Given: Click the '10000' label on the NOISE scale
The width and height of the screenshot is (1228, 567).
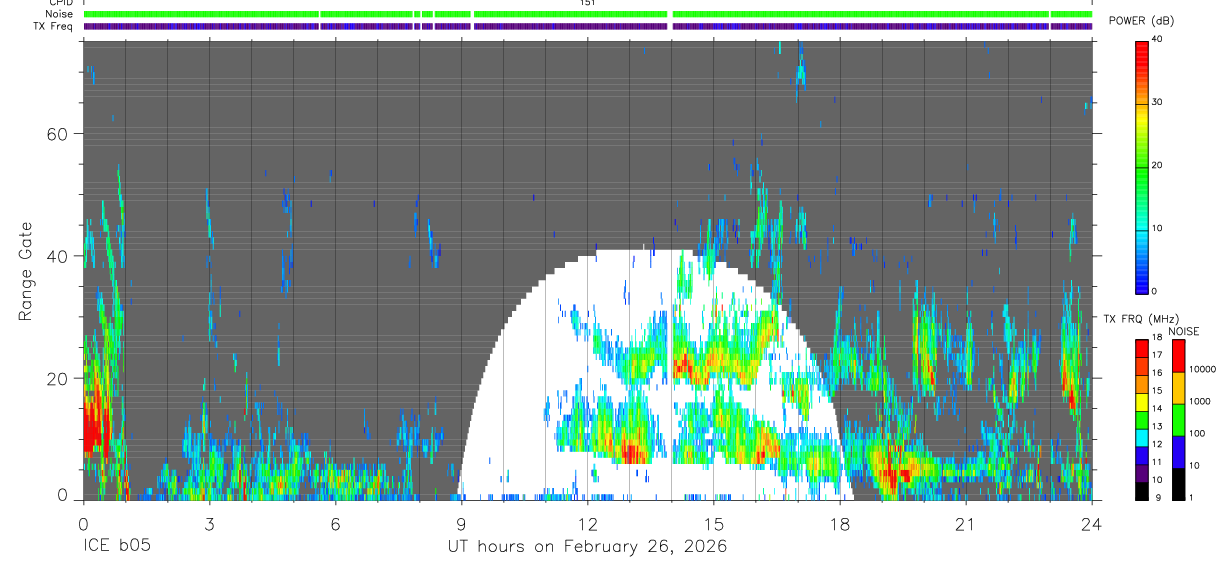Looking at the screenshot, I should 1203,369.
